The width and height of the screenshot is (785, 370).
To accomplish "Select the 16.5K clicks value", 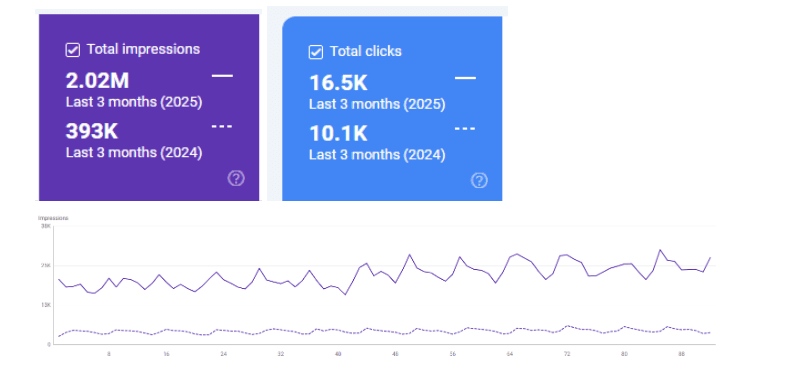I will tap(338, 83).
